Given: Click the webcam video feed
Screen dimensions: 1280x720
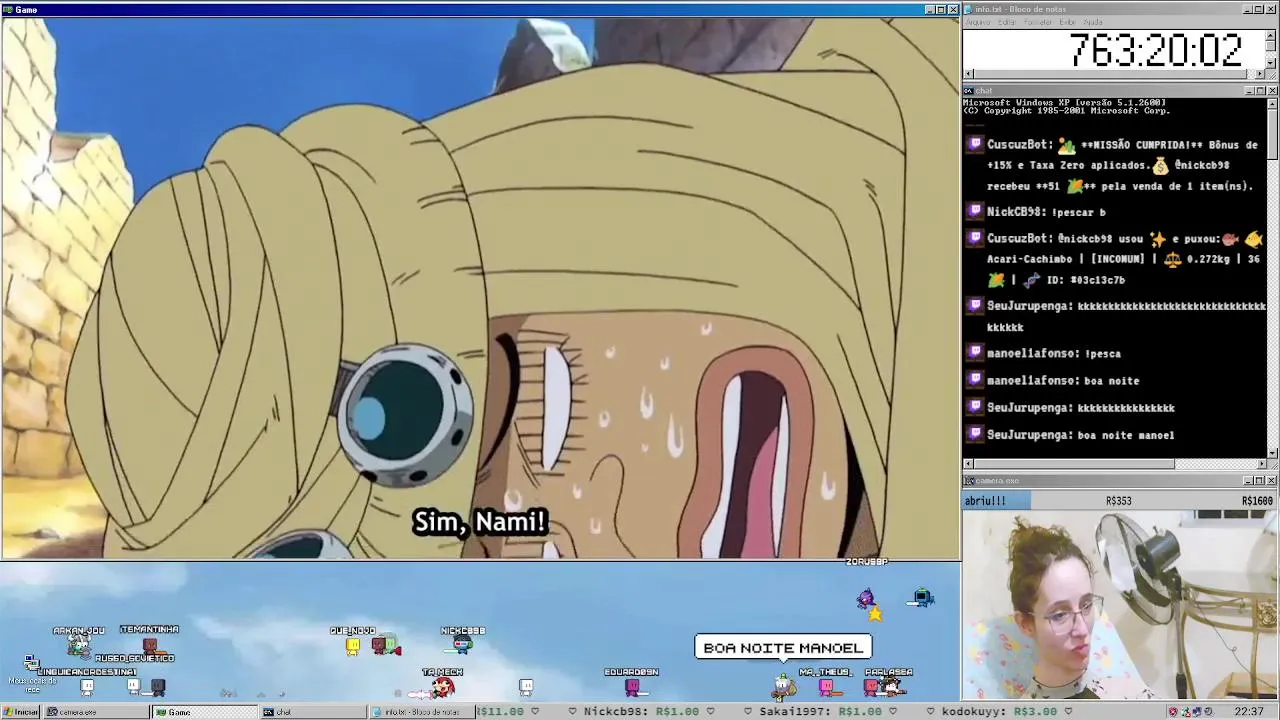Looking at the screenshot, I should 1120,605.
